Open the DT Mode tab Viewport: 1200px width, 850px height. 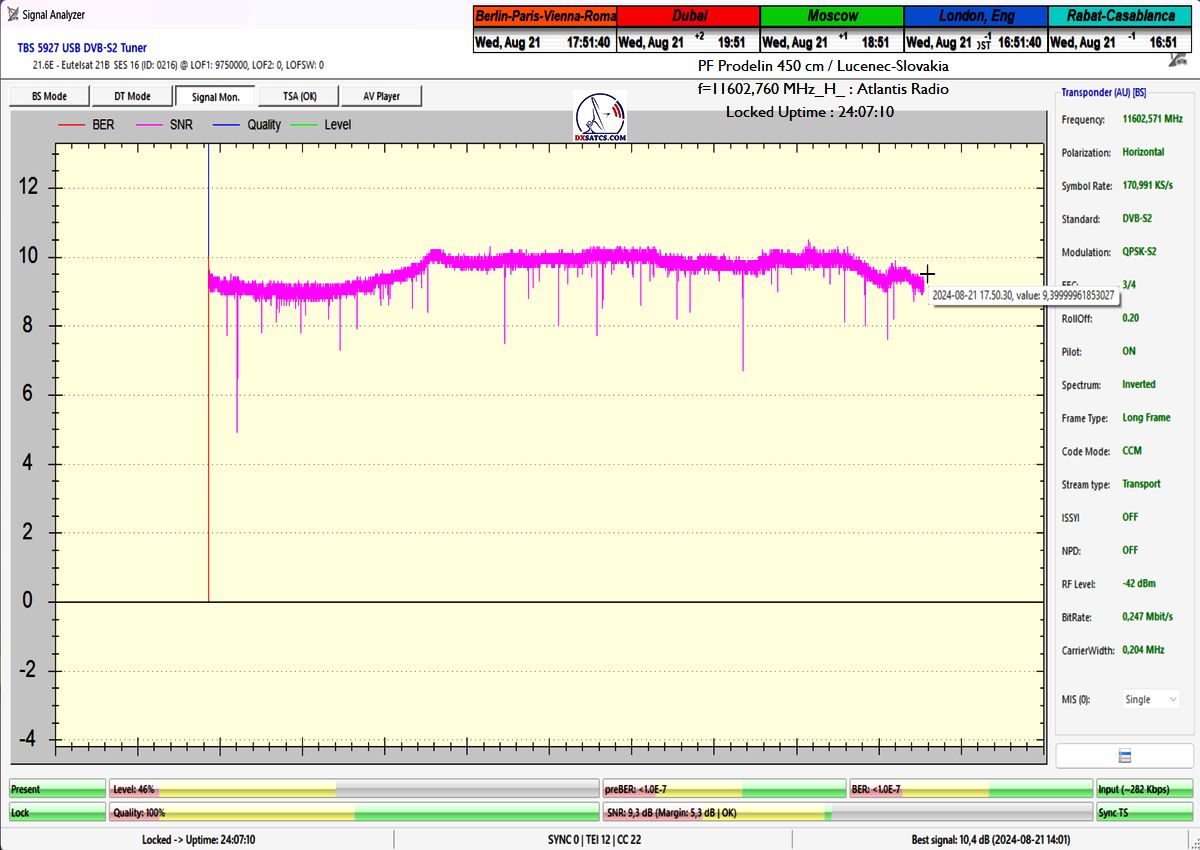pyautogui.click(x=132, y=96)
